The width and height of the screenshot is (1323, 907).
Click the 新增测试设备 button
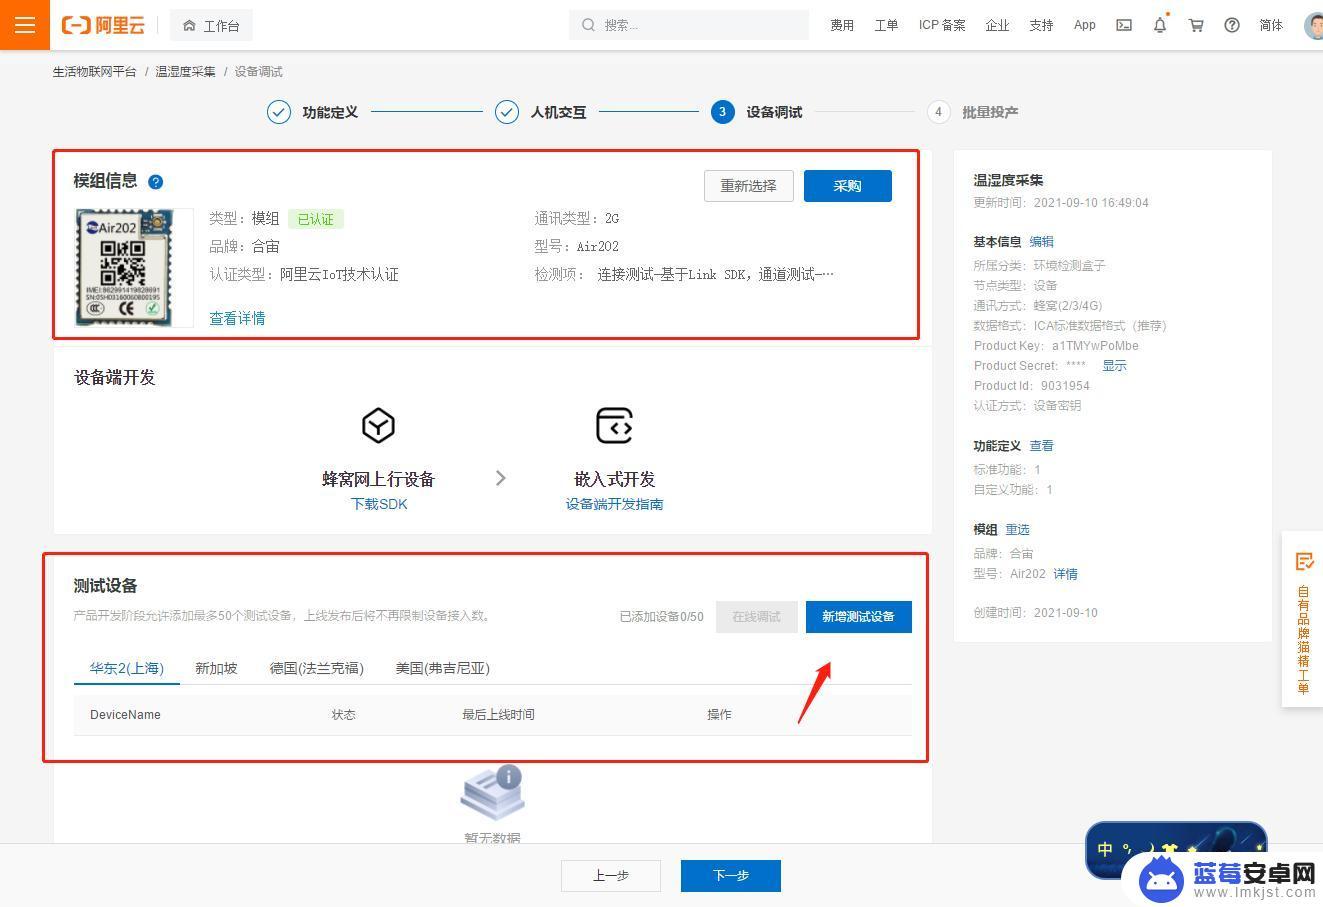[x=859, y=617]
